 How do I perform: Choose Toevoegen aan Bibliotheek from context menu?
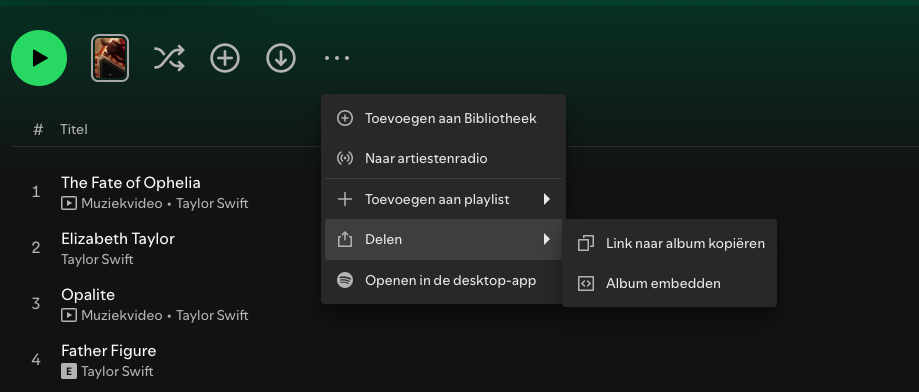pyautogui.click(x=443, y=118)
